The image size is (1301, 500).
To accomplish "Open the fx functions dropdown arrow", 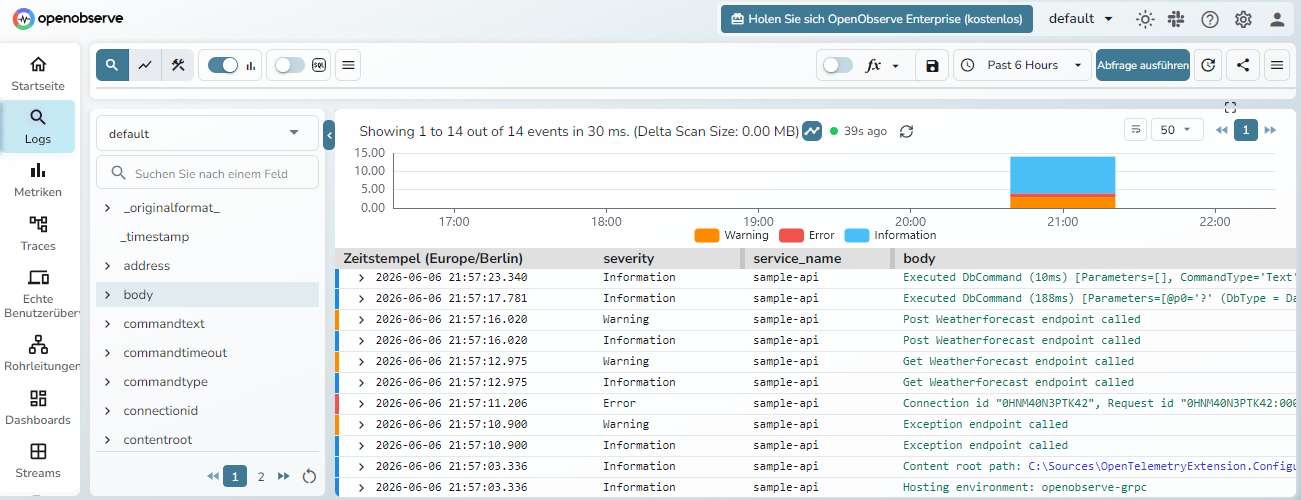I will coord(896,65).
